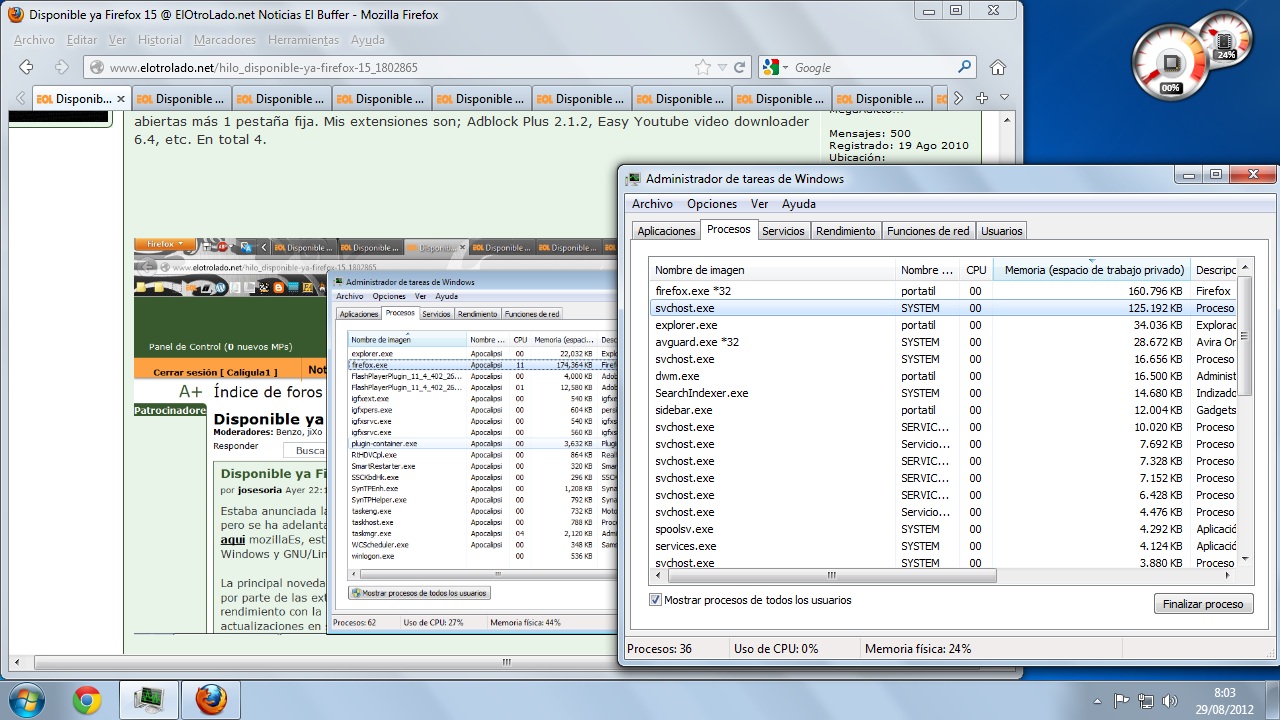
Task: Open Action Center flag in system tray
Action: (x=1122, y=700)
